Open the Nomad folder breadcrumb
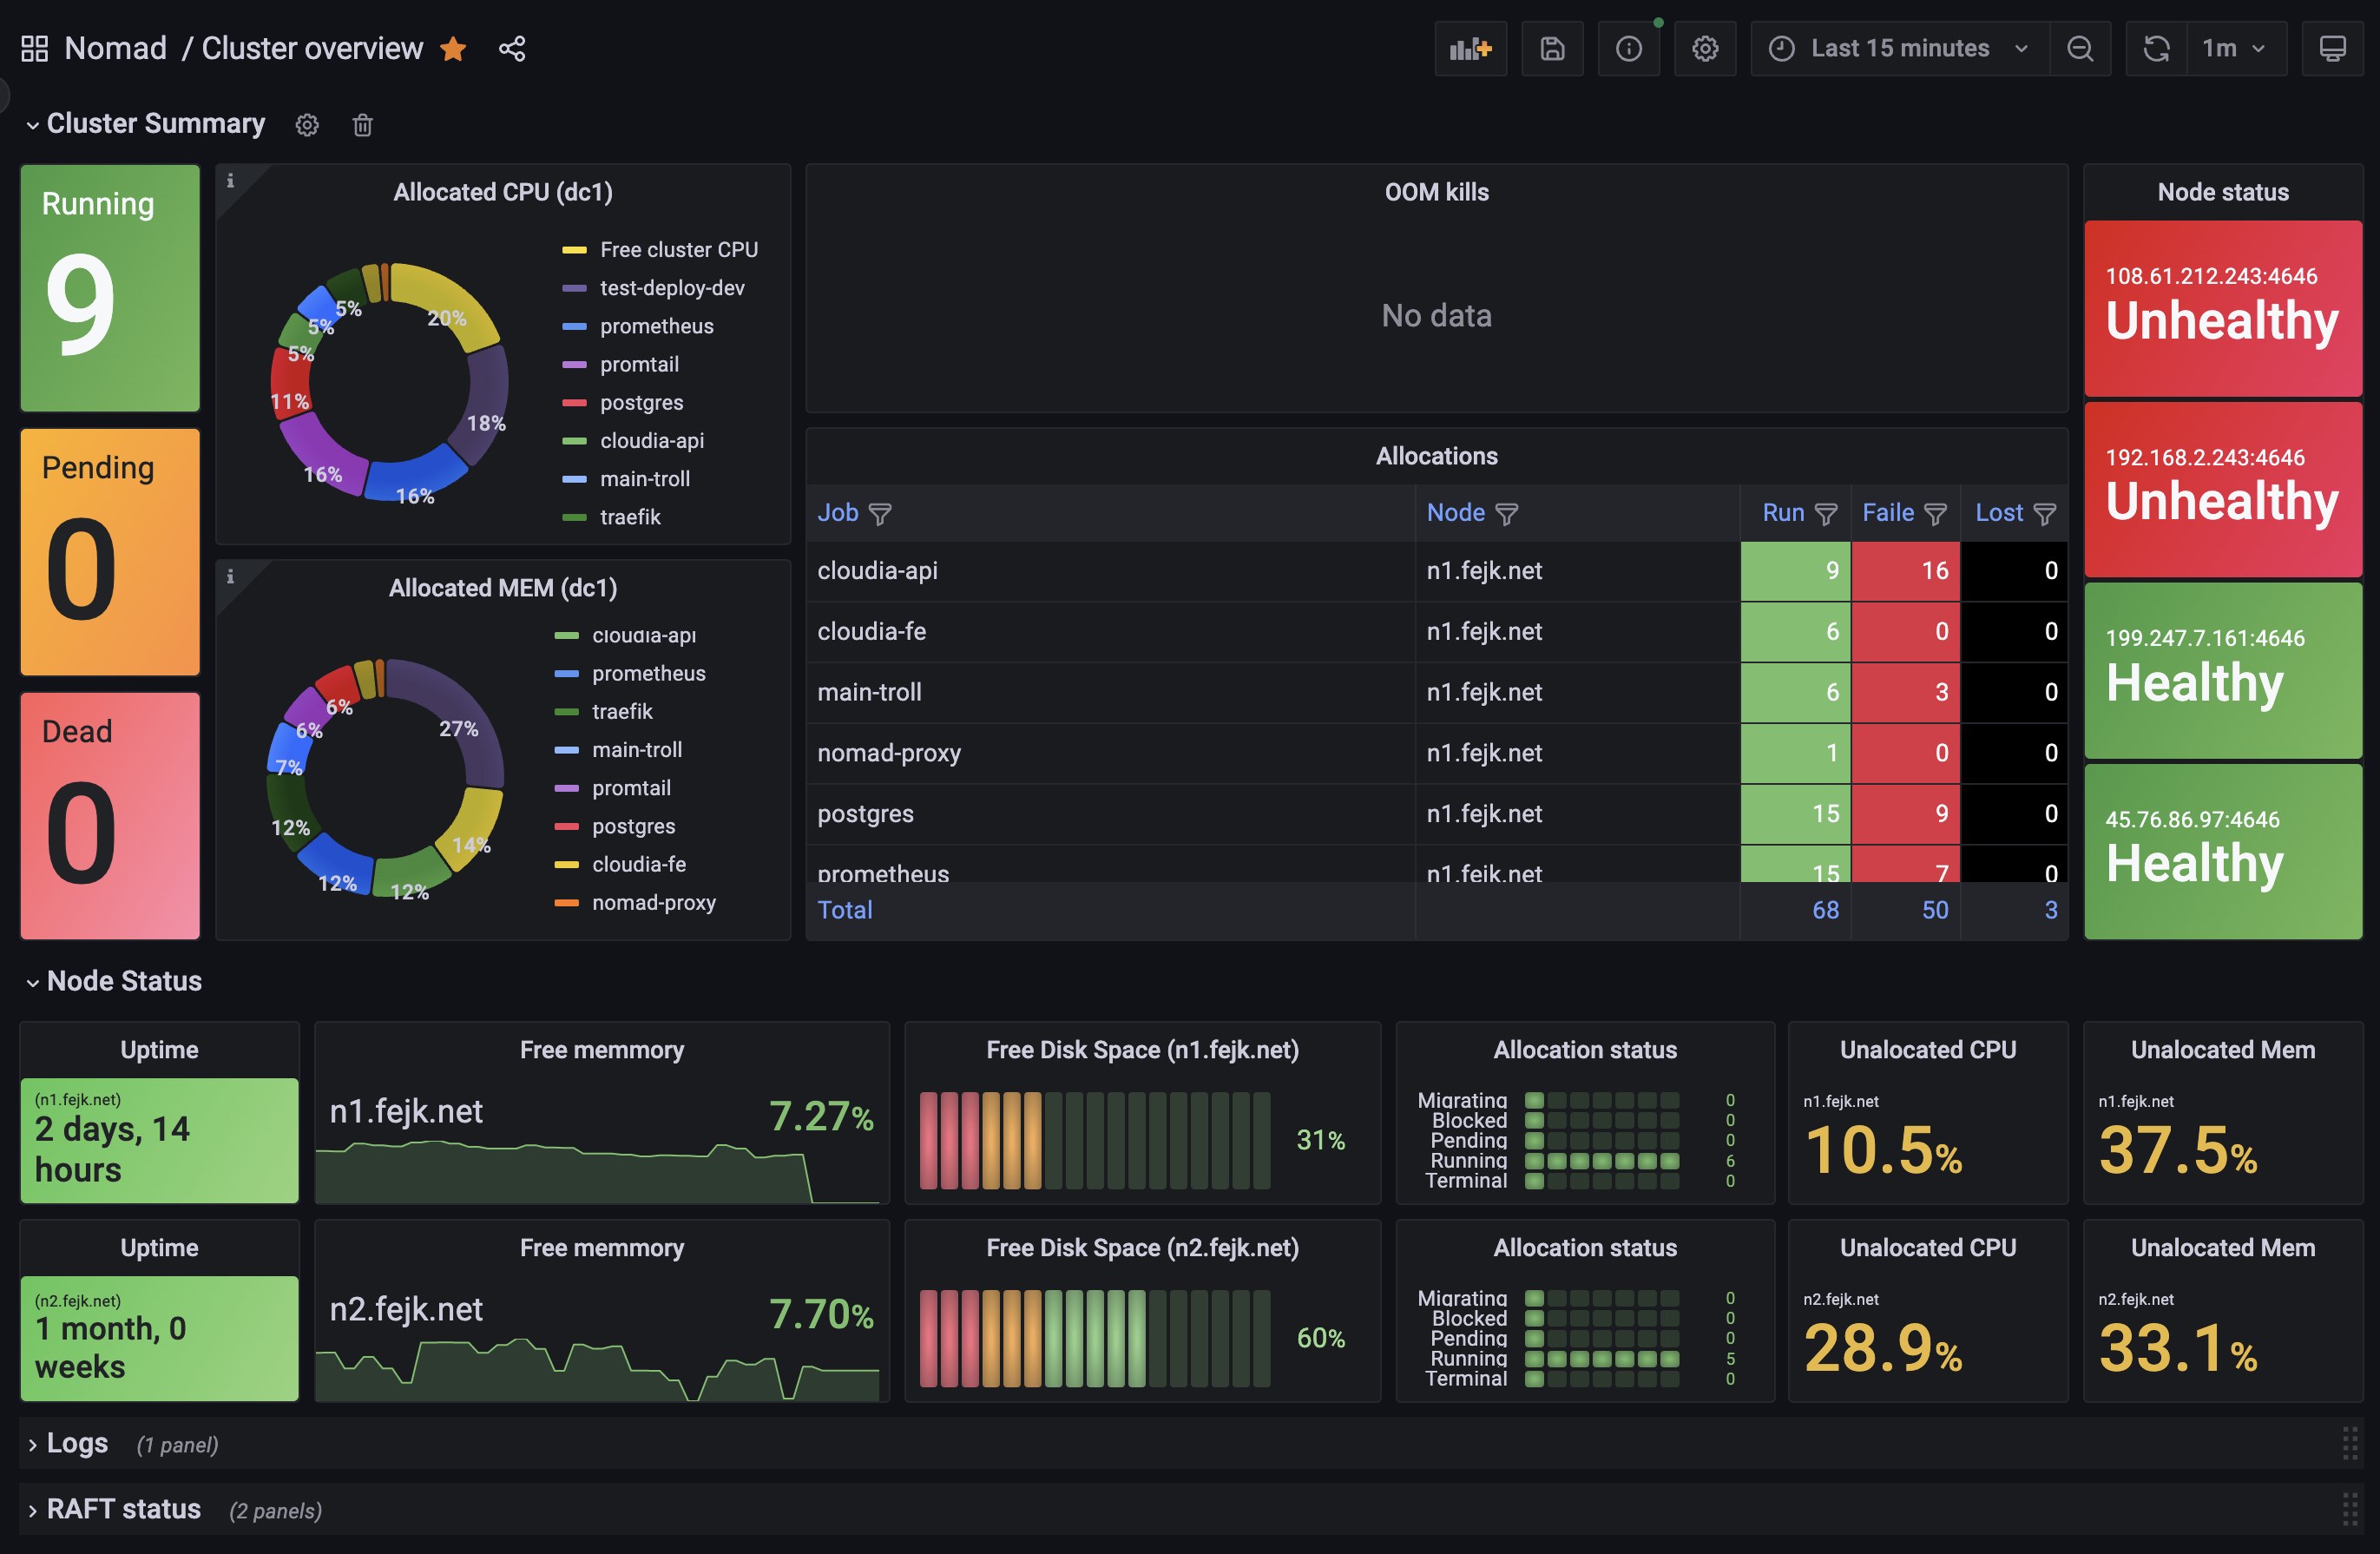 tap(115, 48)
